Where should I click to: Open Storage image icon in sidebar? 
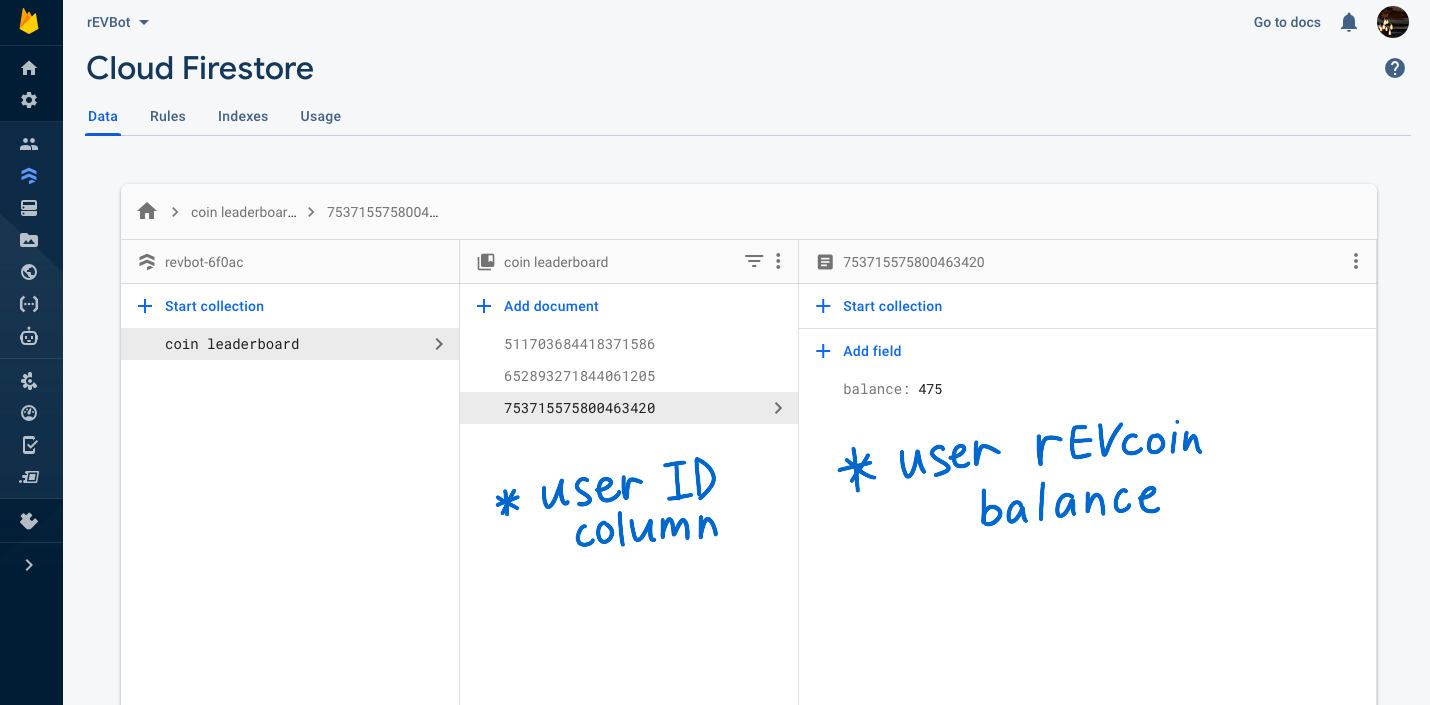pyautogui.click(x=29, y=240)
